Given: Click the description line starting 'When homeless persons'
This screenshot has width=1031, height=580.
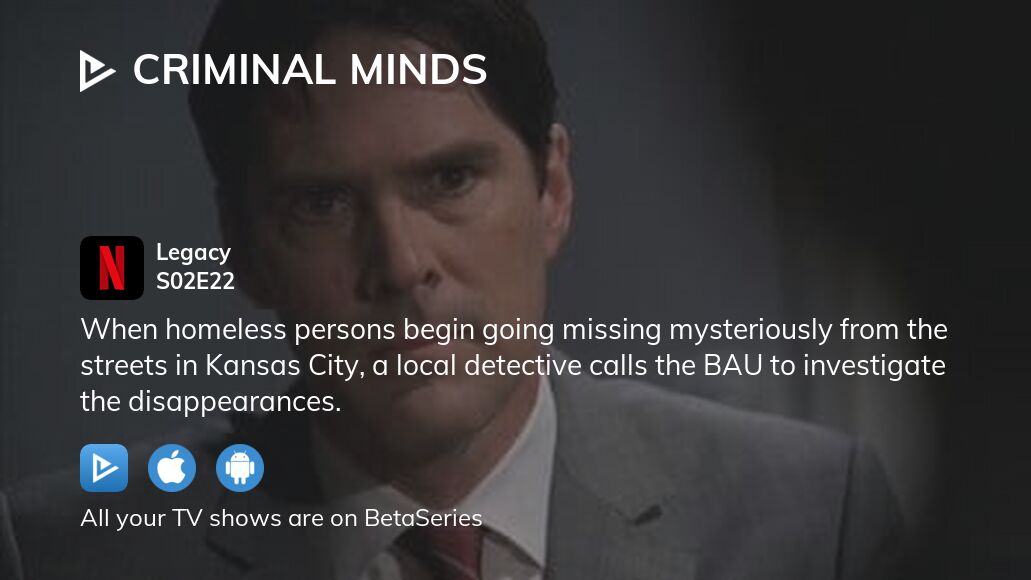Looking at the screenshot, I should (514, 330).
